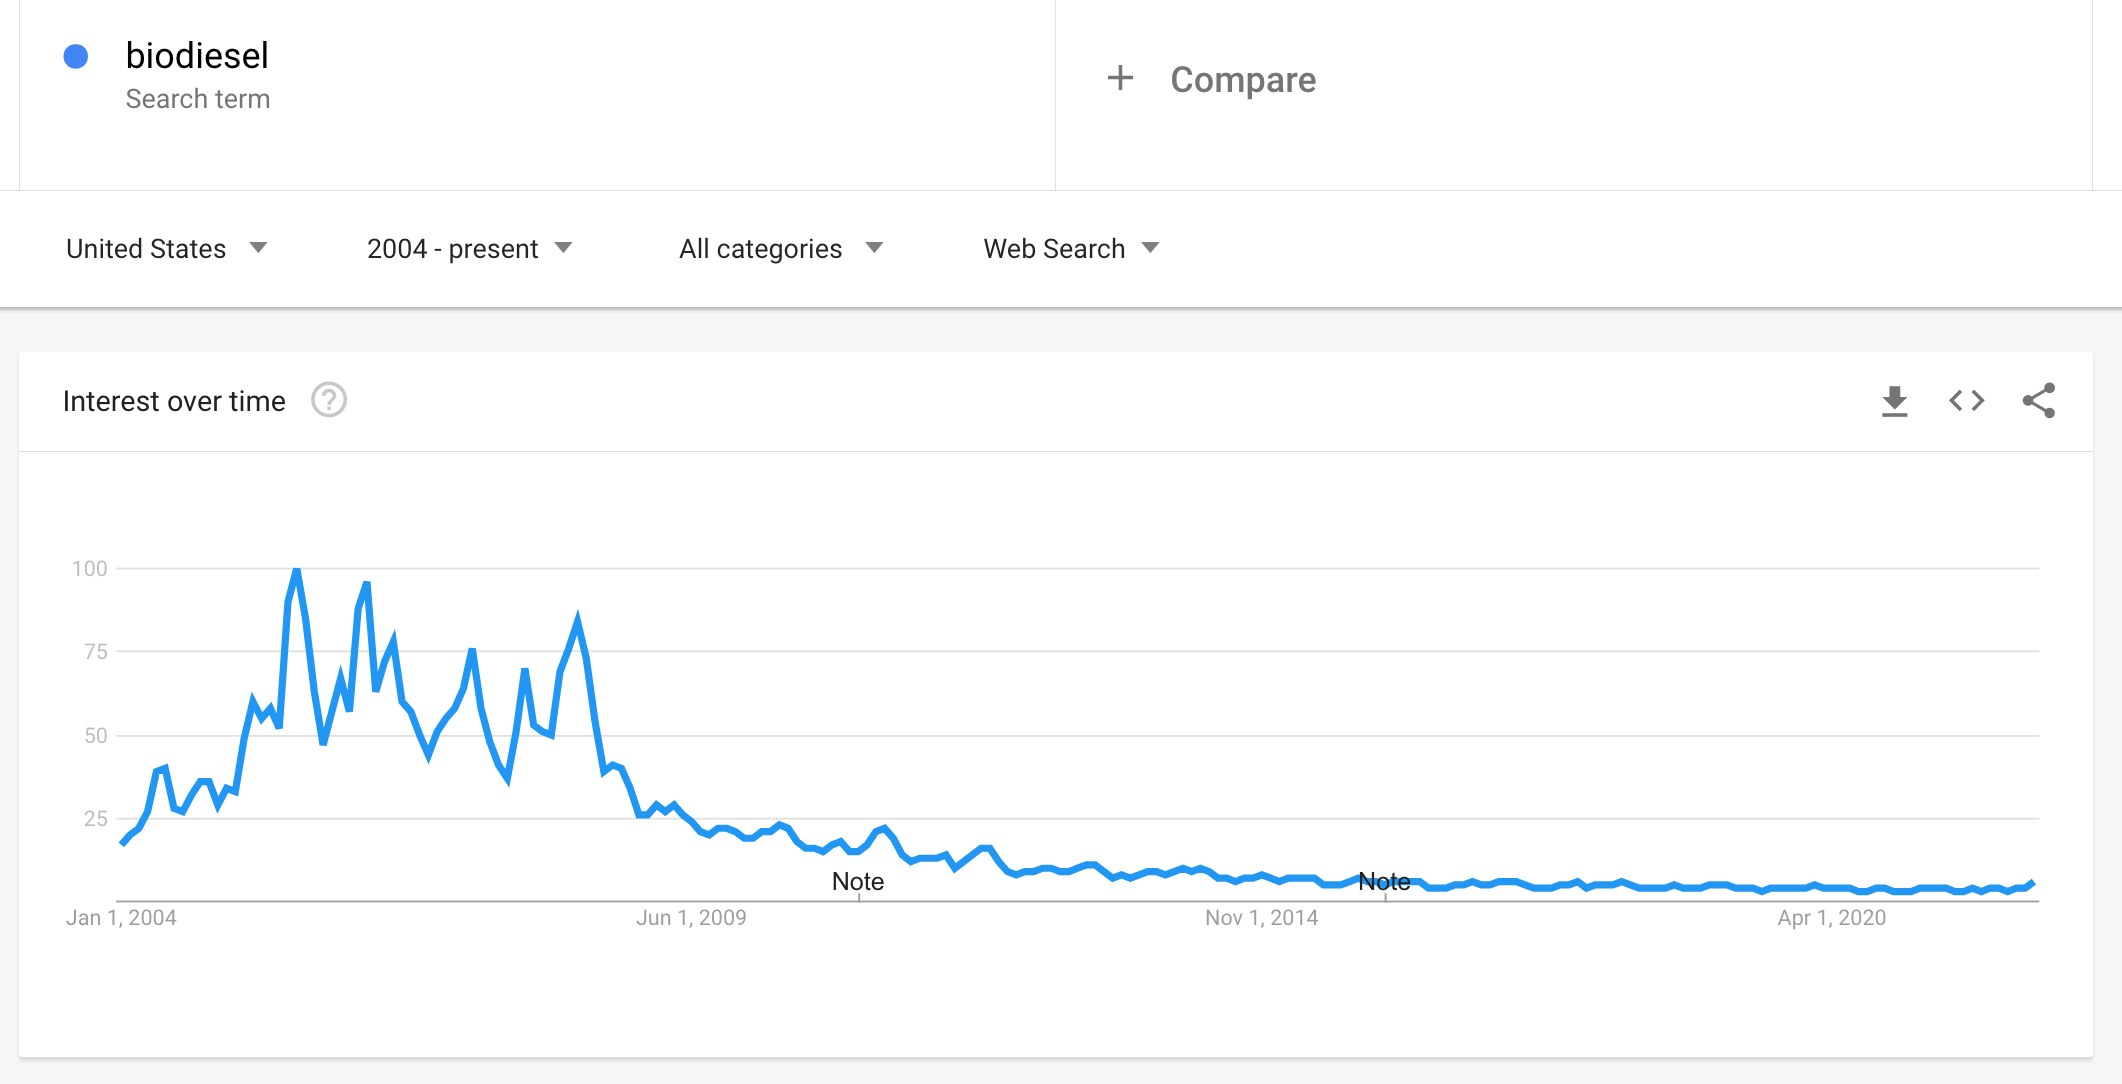Edit the biodiesel search term
Image resolution: width=2122 pixels, height=1084 pixels.
click(197, 56)
